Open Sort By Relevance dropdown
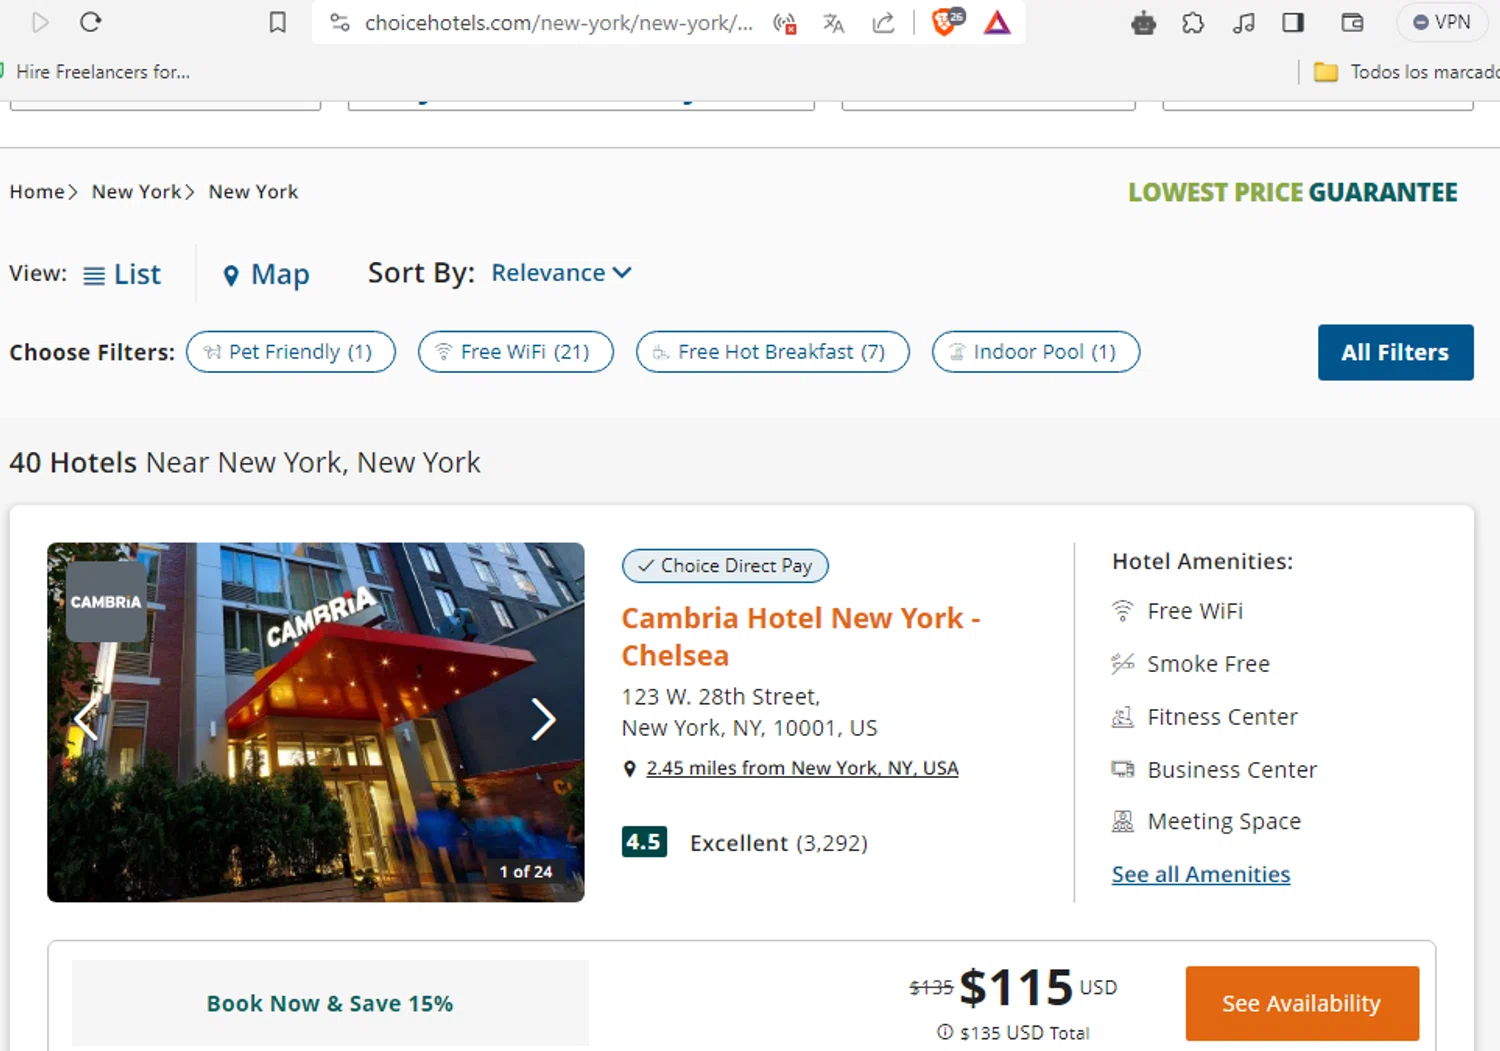1500x1051 pixels. [x=561, y=273]
